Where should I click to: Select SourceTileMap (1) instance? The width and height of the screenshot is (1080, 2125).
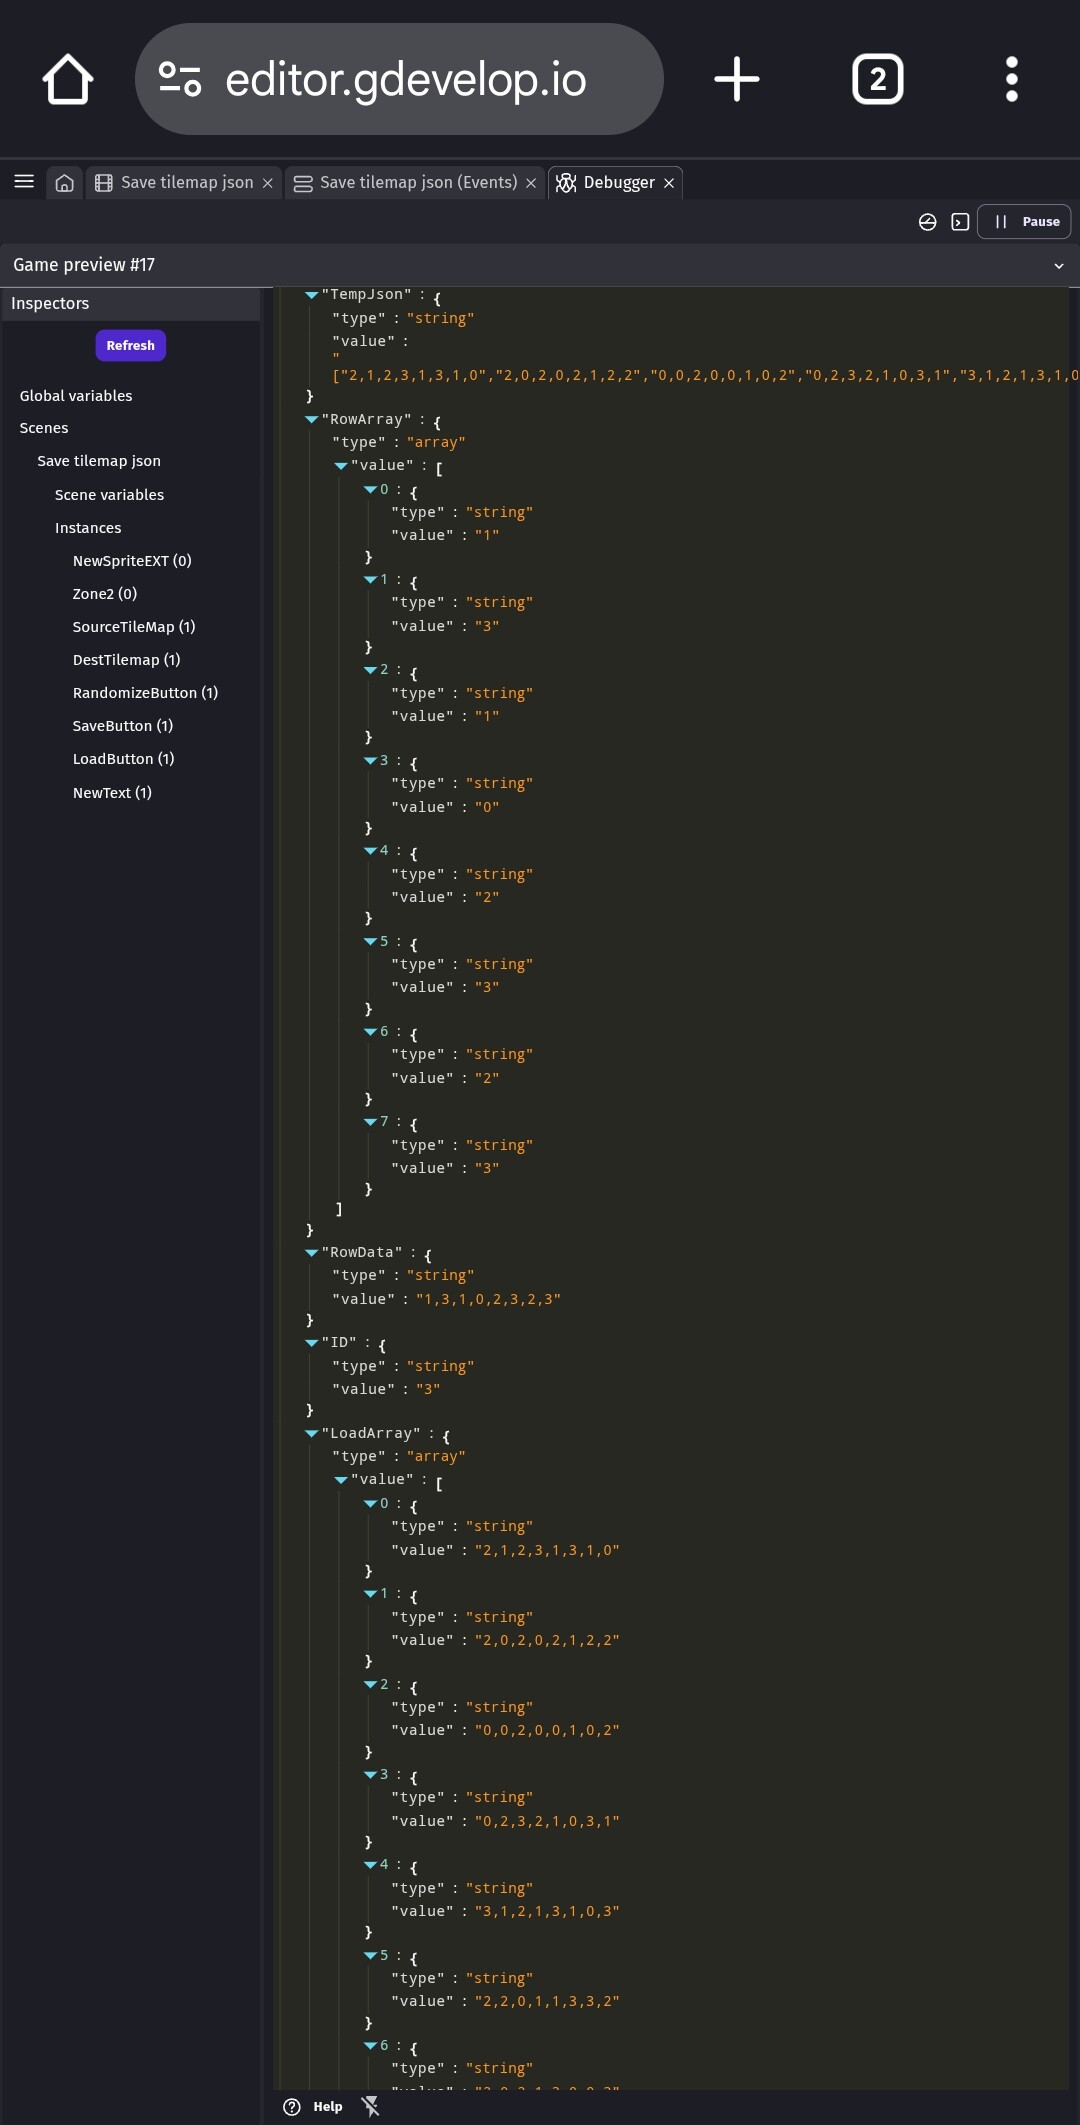pyautogui.click(x=133, y=627)
